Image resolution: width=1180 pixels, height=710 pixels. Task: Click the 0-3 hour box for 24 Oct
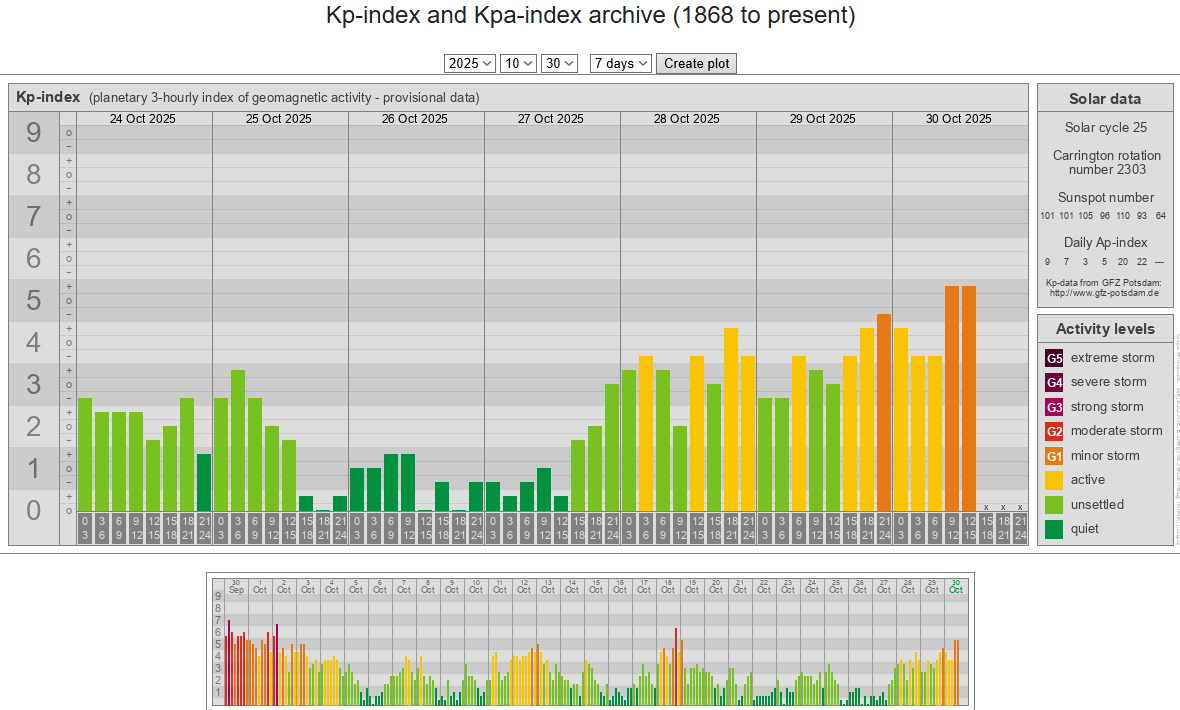point(85,529)
